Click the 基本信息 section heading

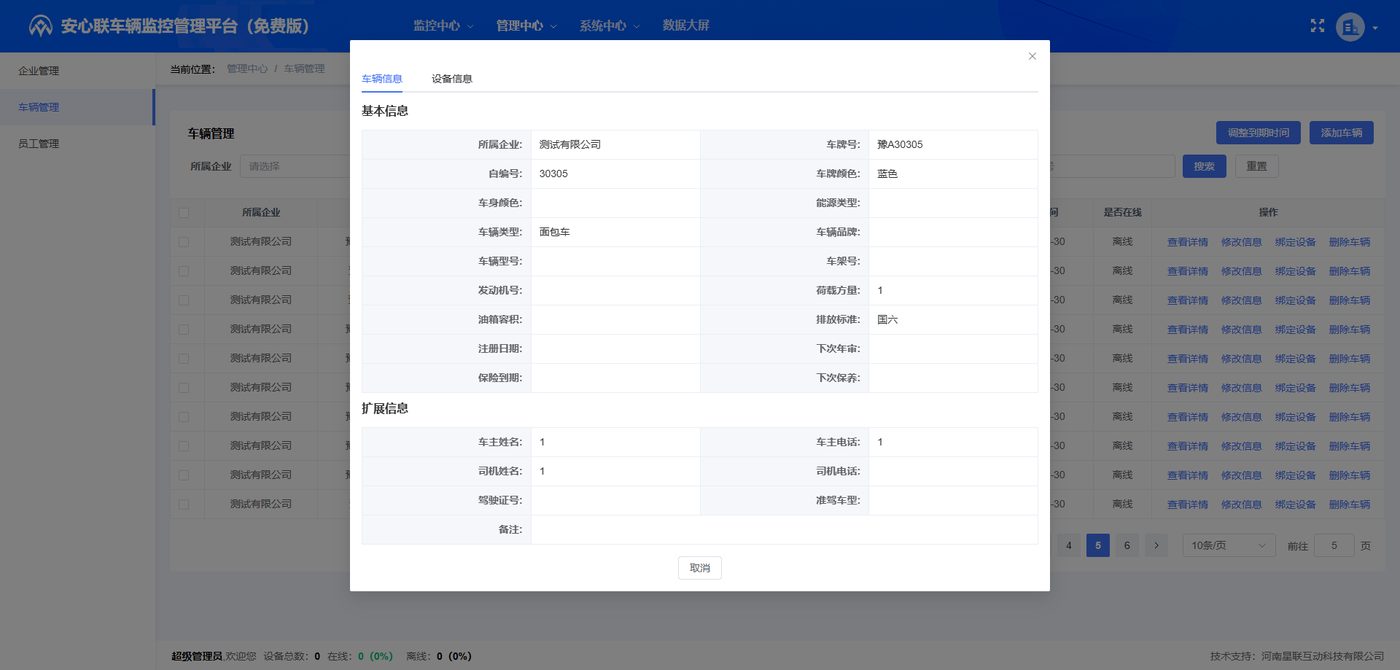pyautogui.click(x=385, y=111)
